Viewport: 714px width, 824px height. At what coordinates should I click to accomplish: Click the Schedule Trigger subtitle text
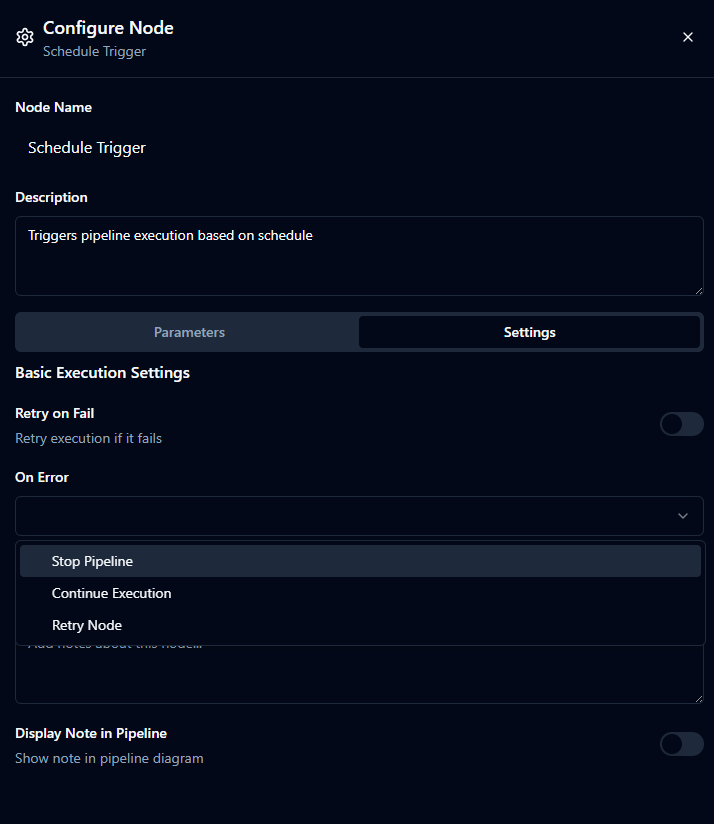(94, 51)
